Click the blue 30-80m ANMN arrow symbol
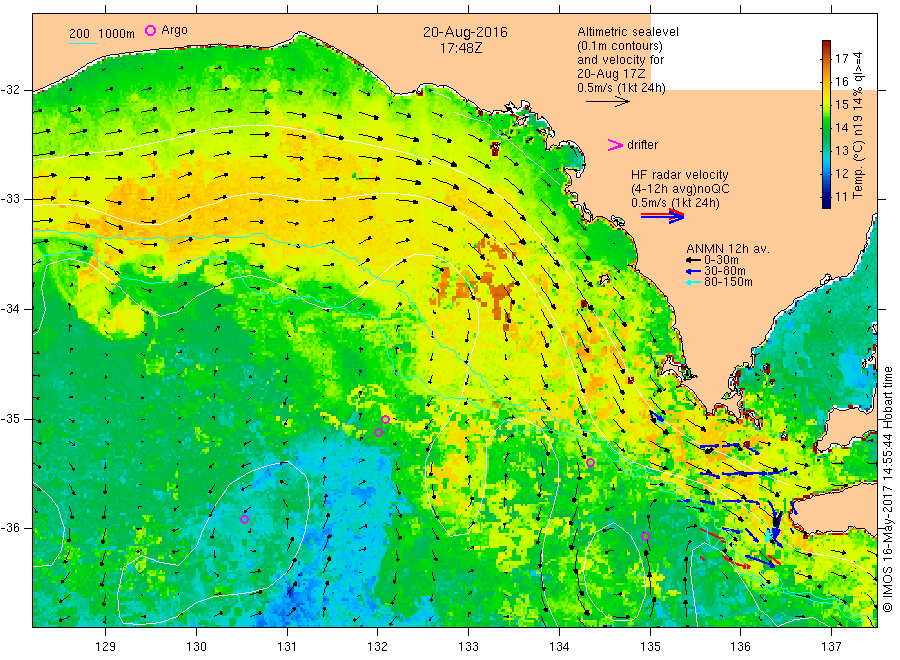 point(693,271)
